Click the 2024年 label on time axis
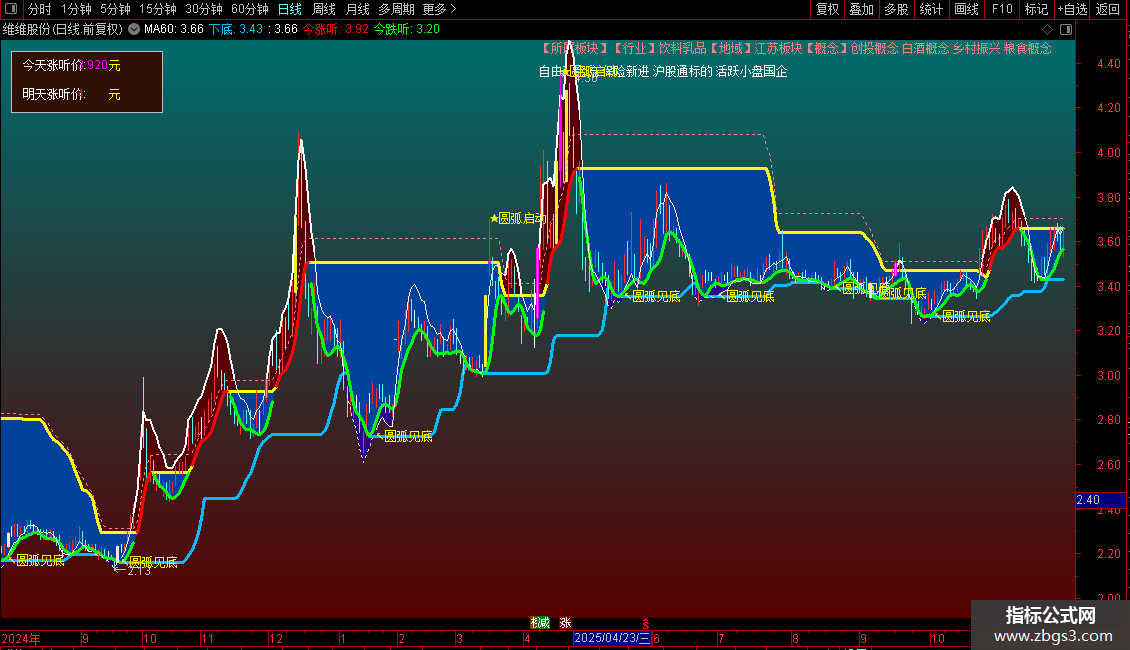This screenshot has width=1130, height=650. (x=21, y=639)
